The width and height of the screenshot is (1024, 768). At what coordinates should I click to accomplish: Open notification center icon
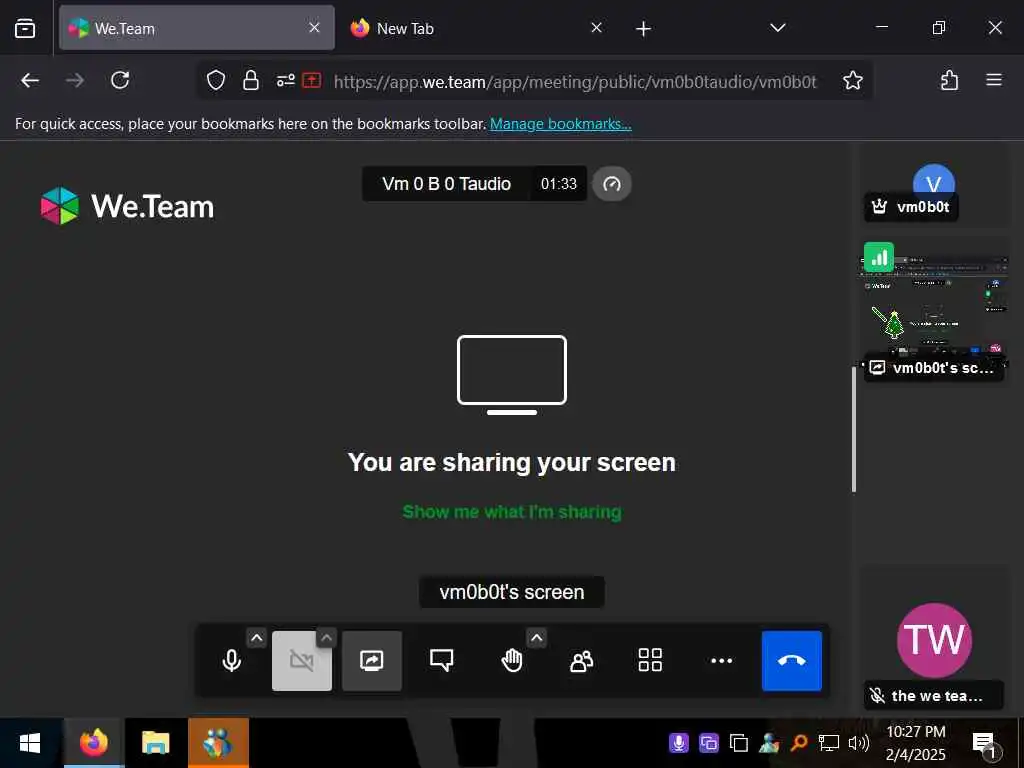point(985,744)
